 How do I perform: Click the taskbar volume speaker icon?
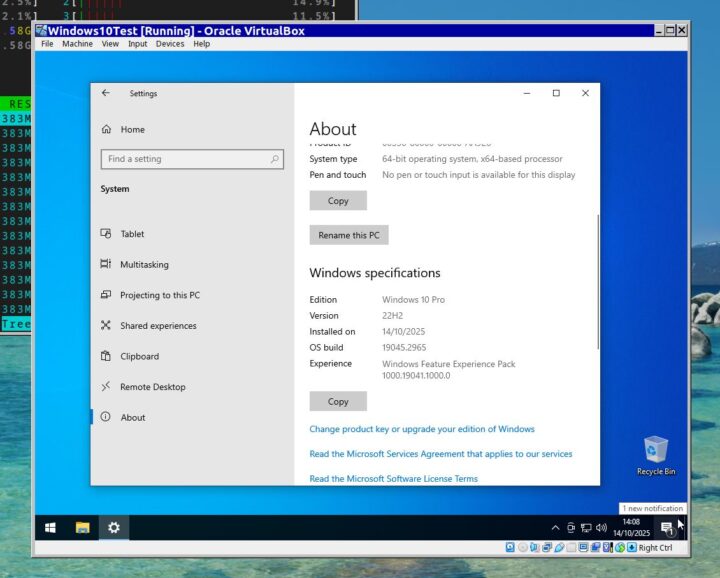click(601, 527)
